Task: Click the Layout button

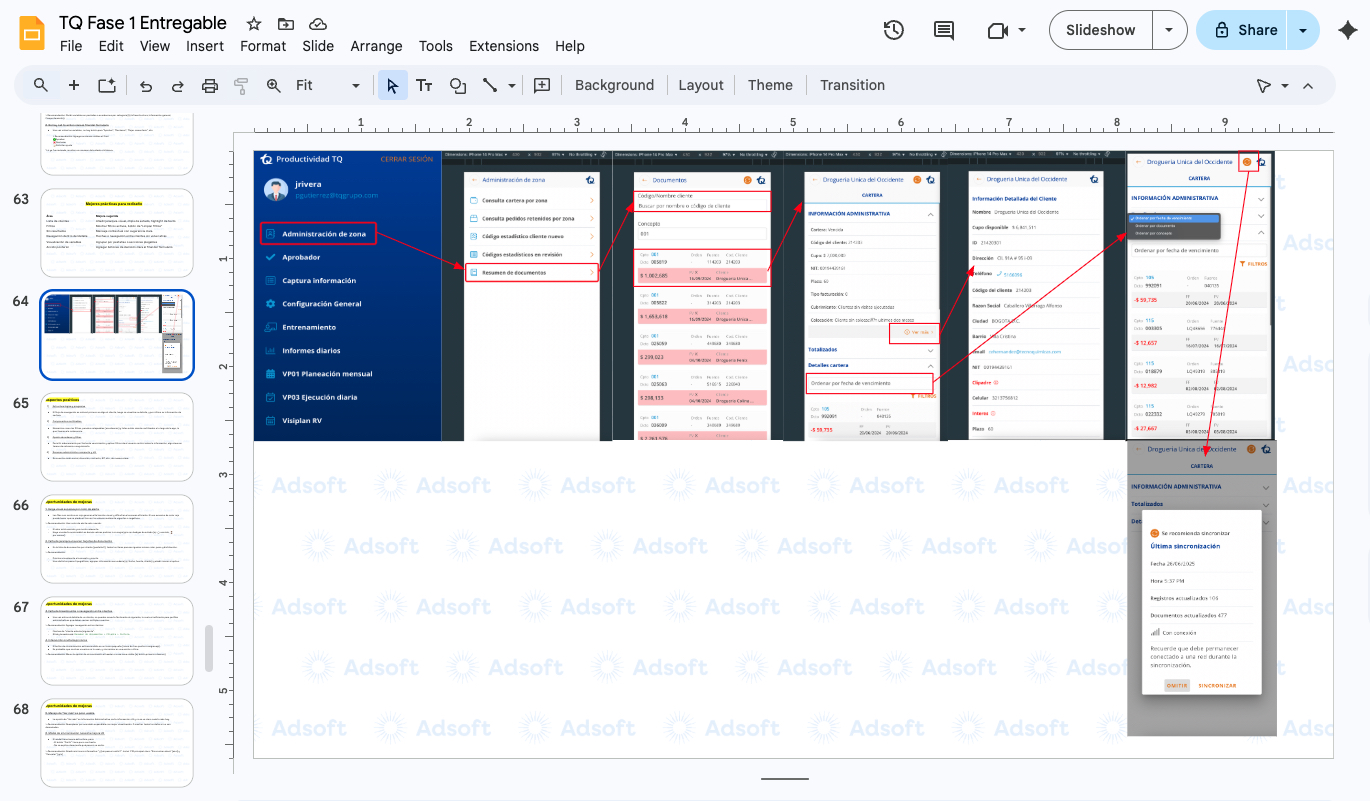Action: point(701,85)
